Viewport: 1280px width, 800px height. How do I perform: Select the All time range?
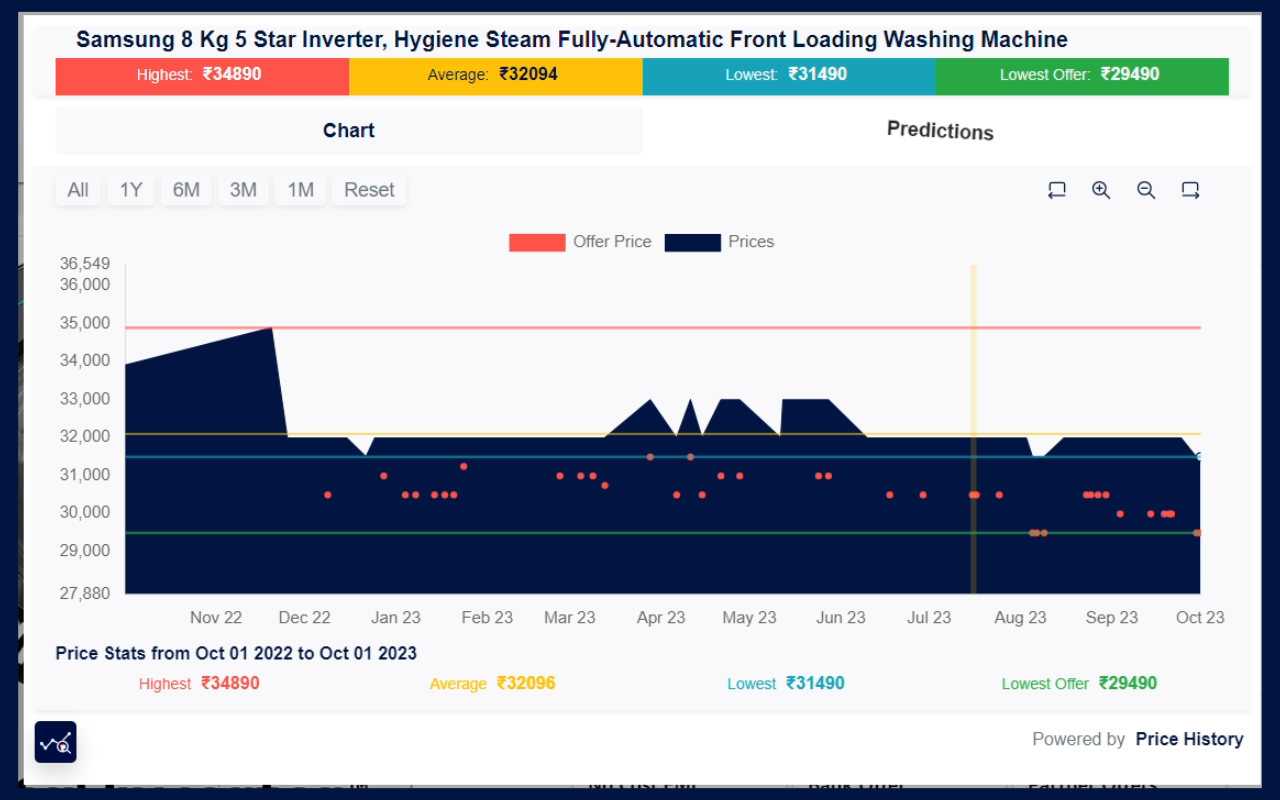[77, 189]
